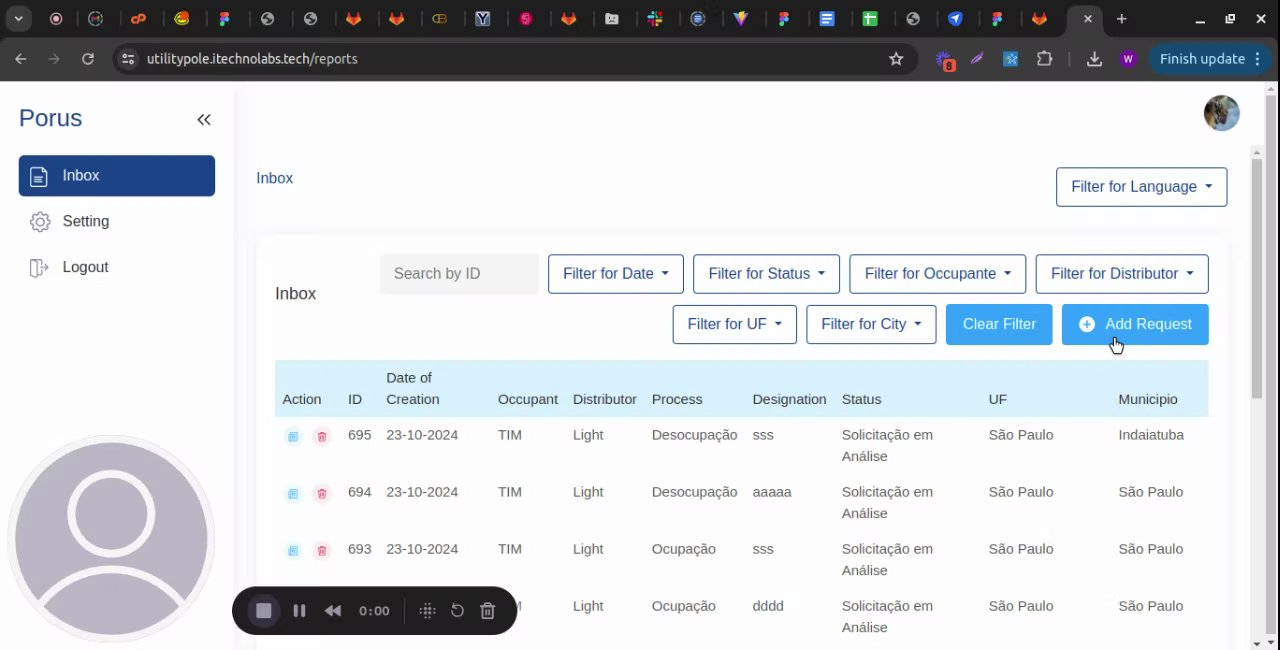
Task: Open extension icon with badge 8
Action: (945, 60)
